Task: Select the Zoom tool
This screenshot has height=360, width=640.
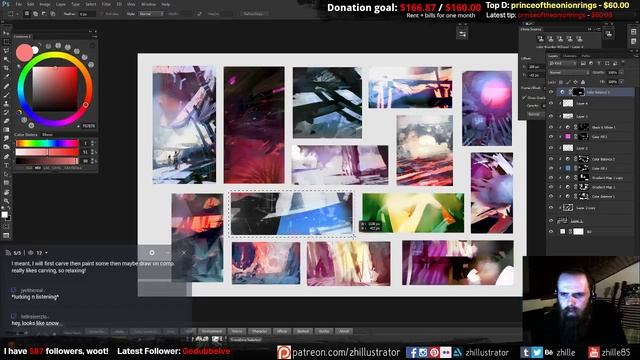Action: pyautogui.click(x=6, y=201)
